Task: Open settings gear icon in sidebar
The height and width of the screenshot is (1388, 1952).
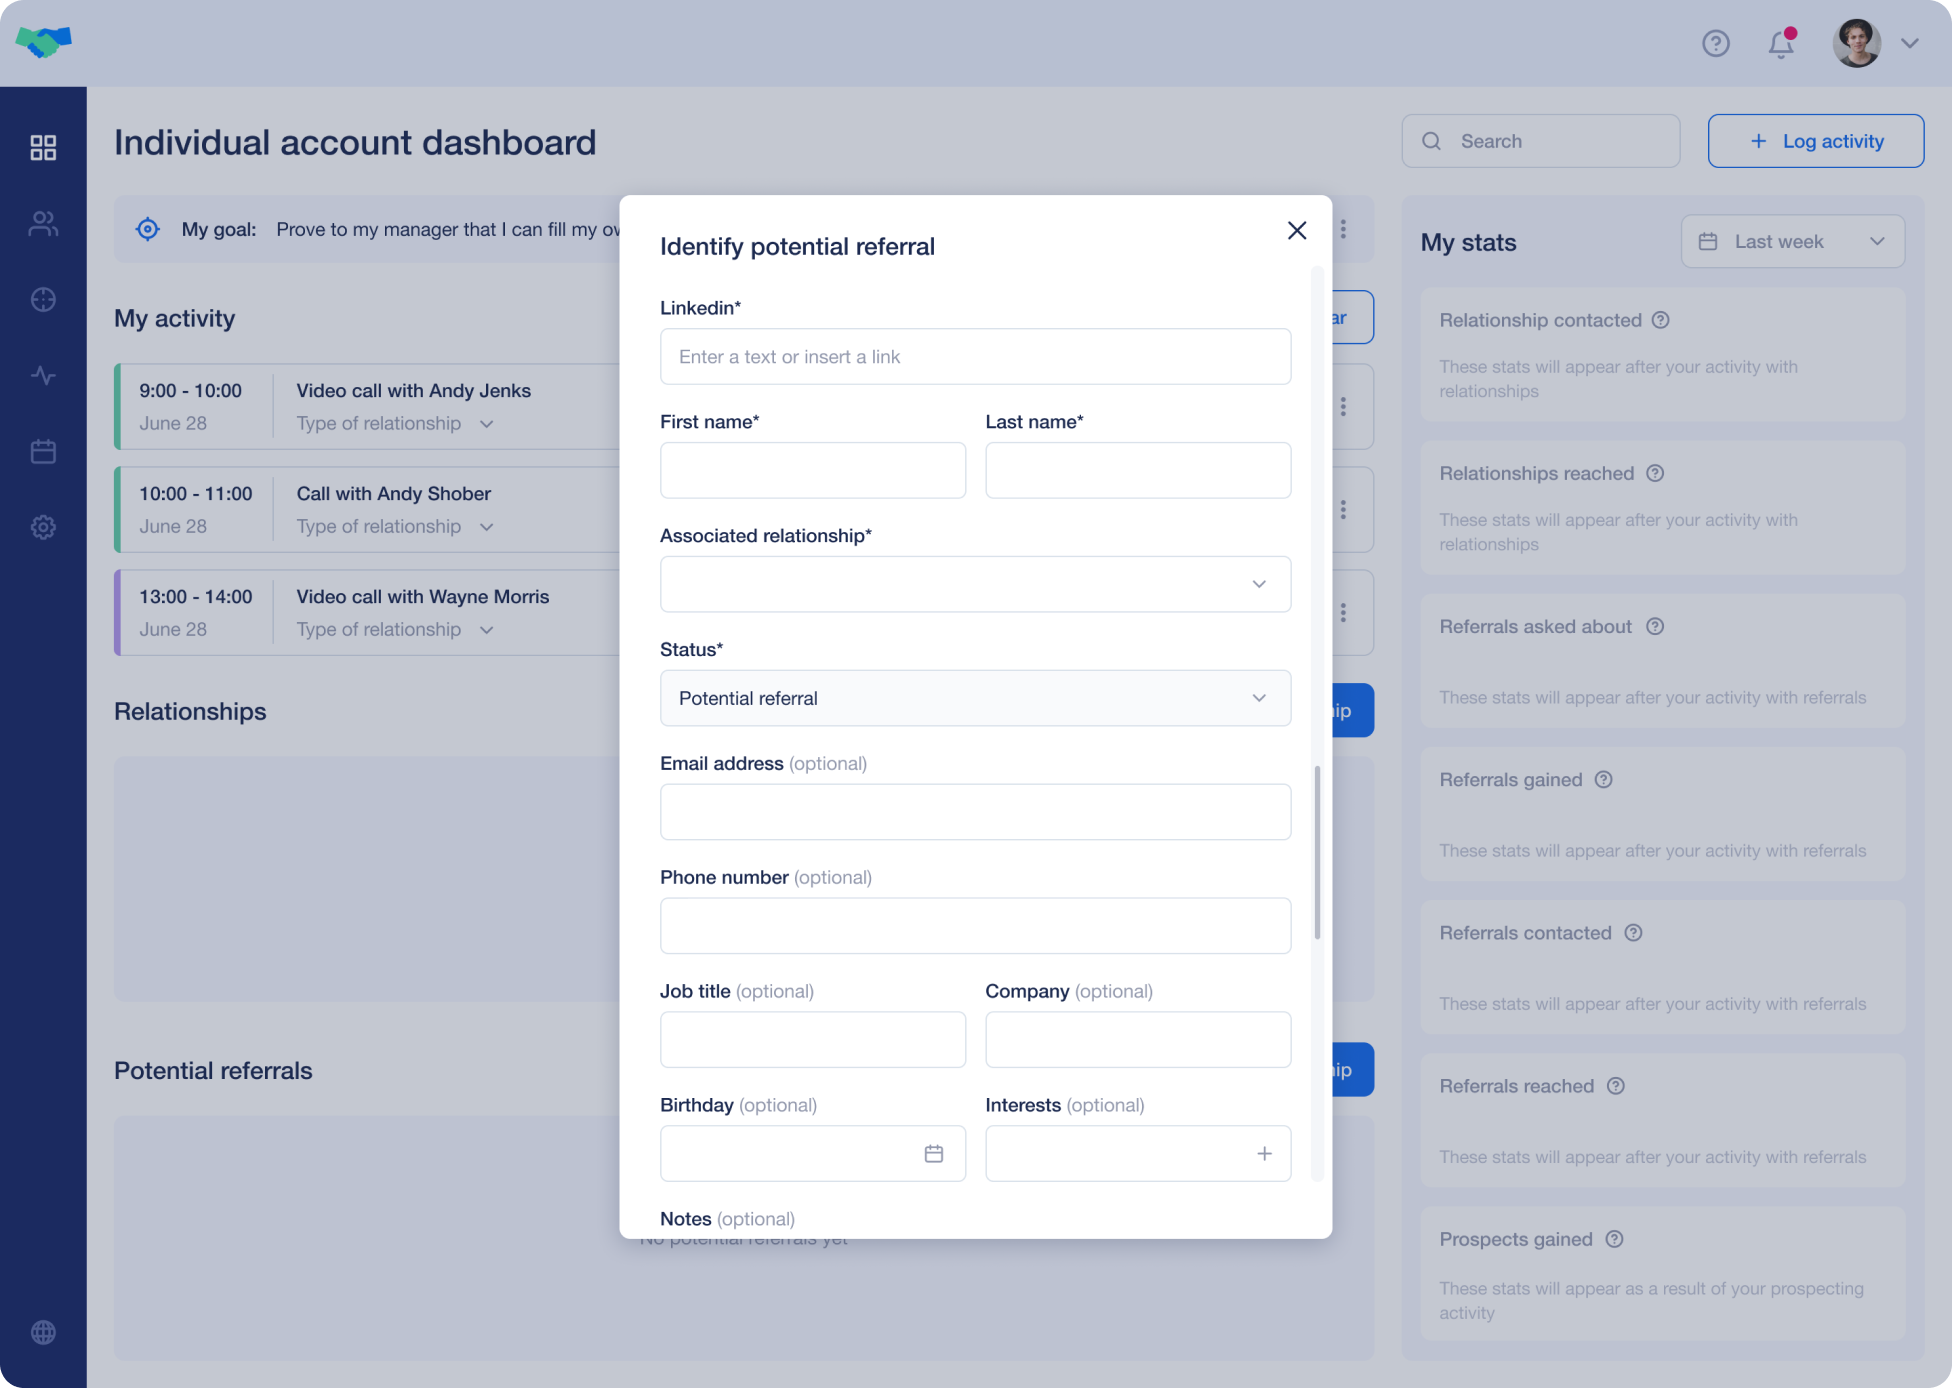Action: (43, 527)
